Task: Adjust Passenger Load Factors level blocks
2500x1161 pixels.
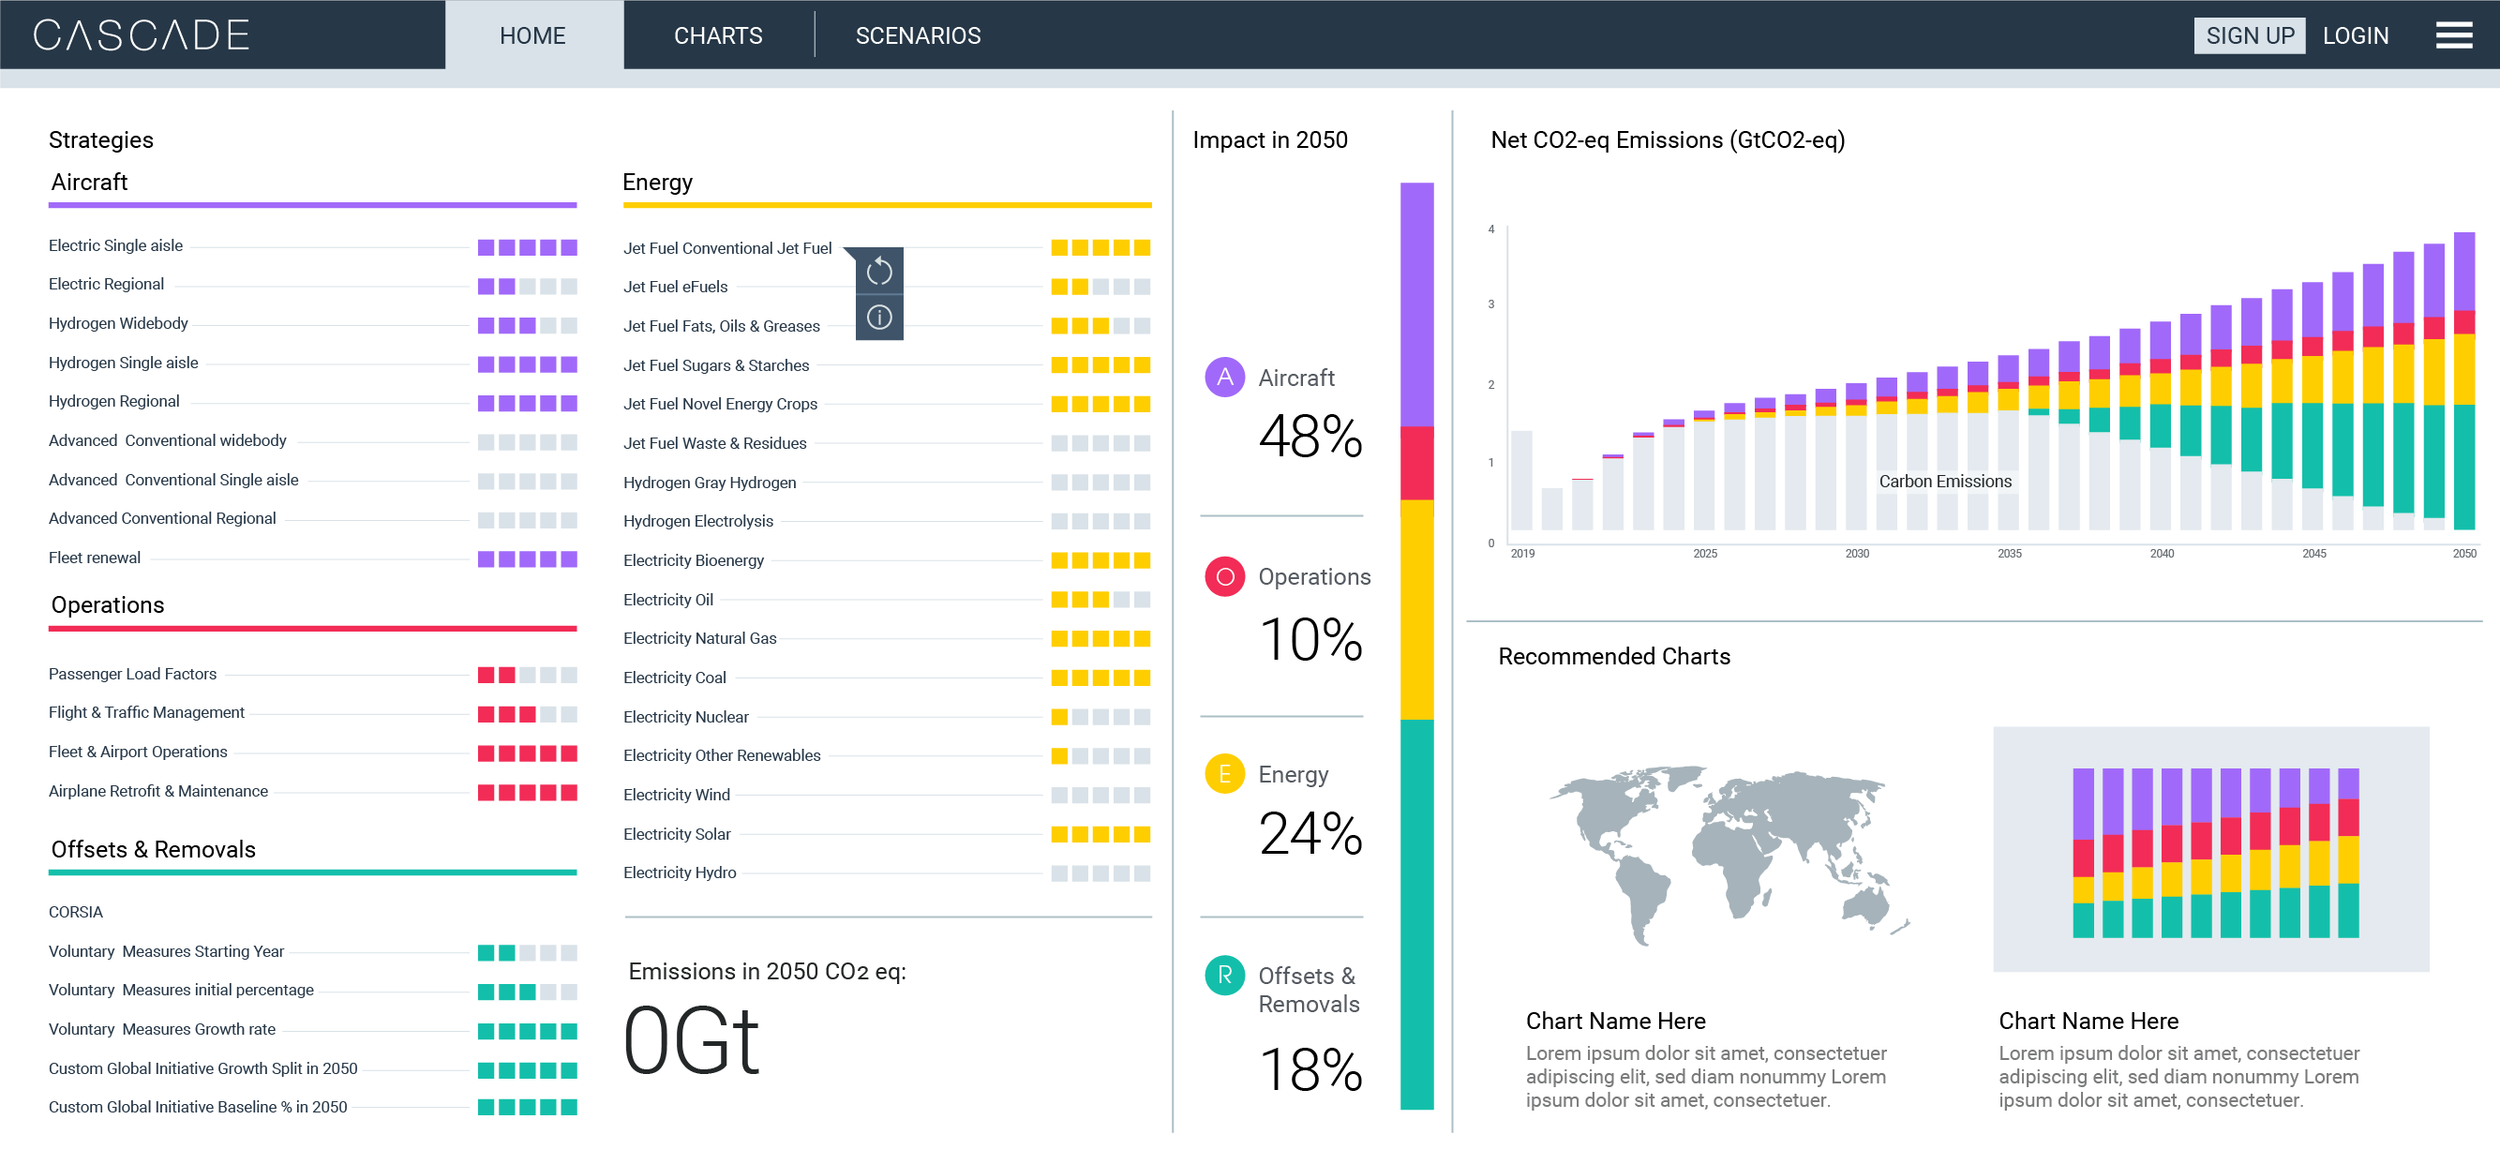Action: pyautogui.click(x=527, y=675)
